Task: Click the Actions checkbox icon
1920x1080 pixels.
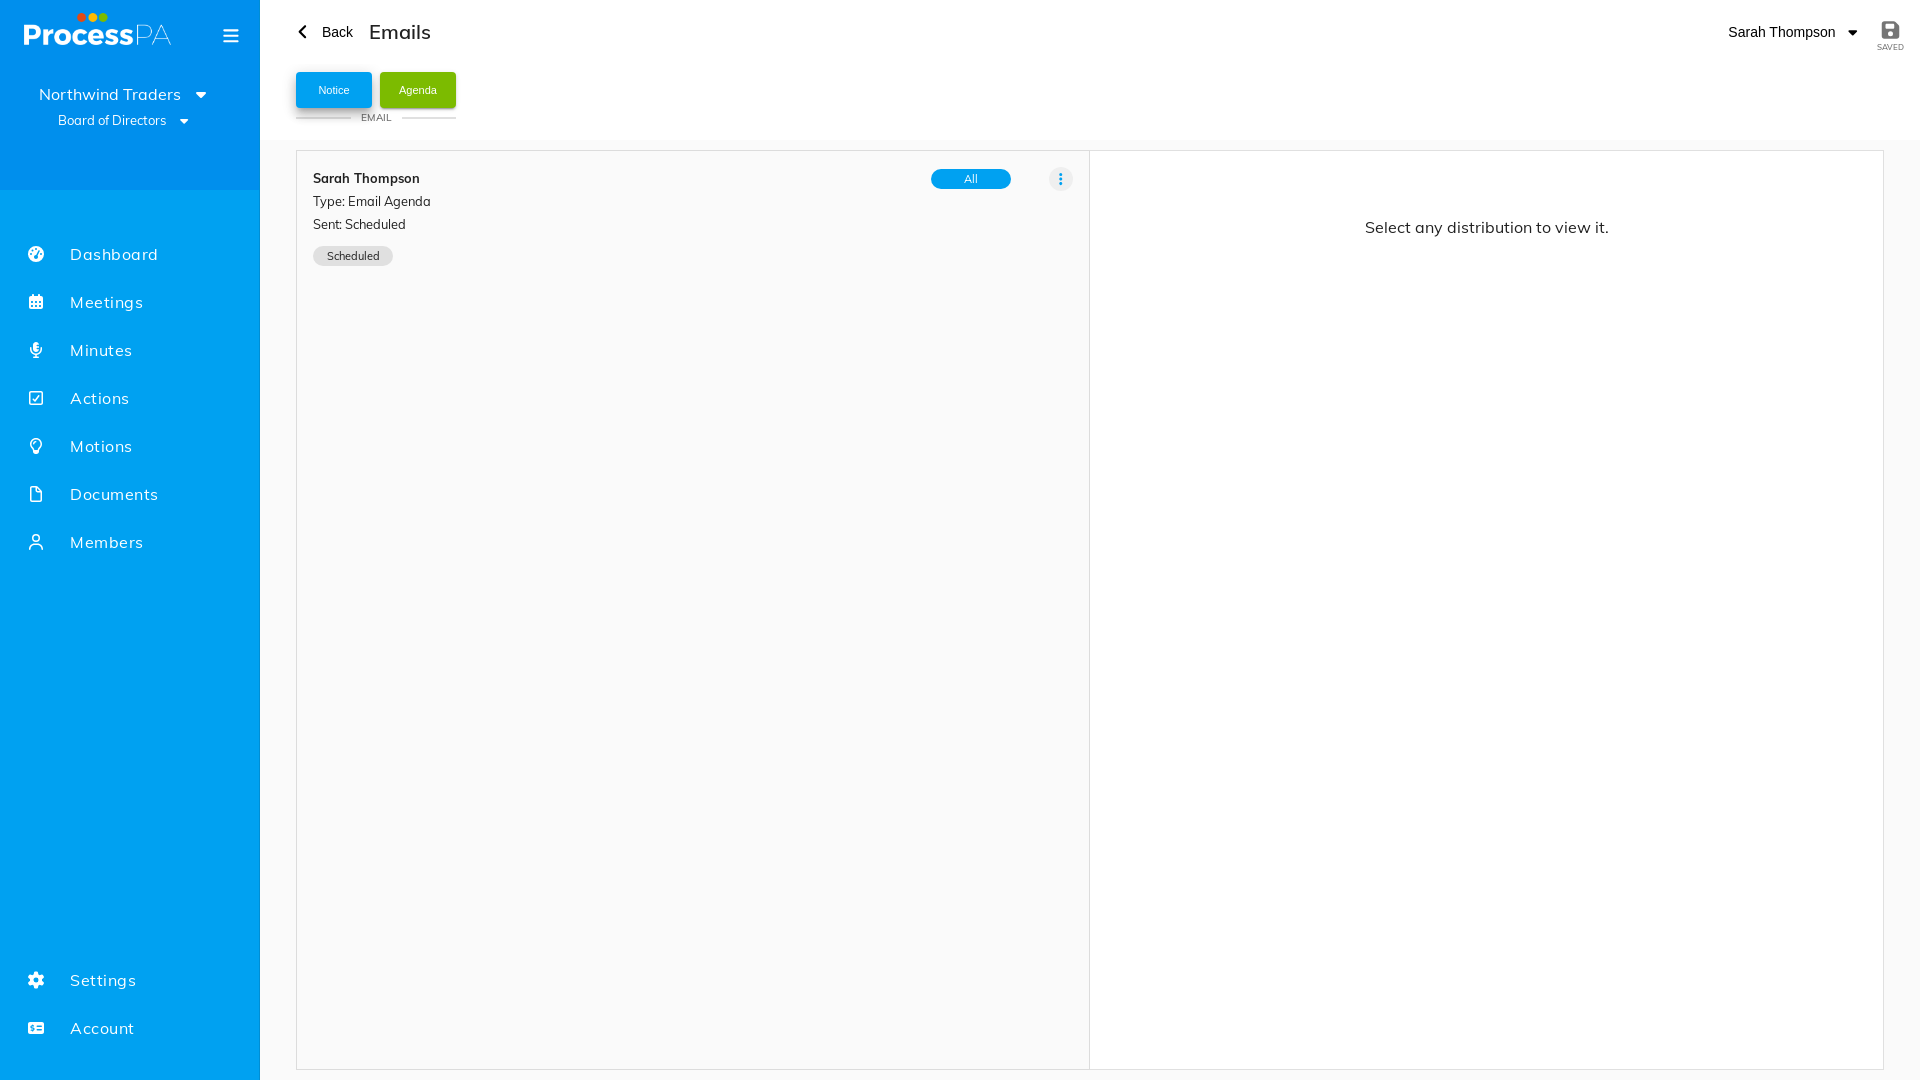Action: point(36,398)
